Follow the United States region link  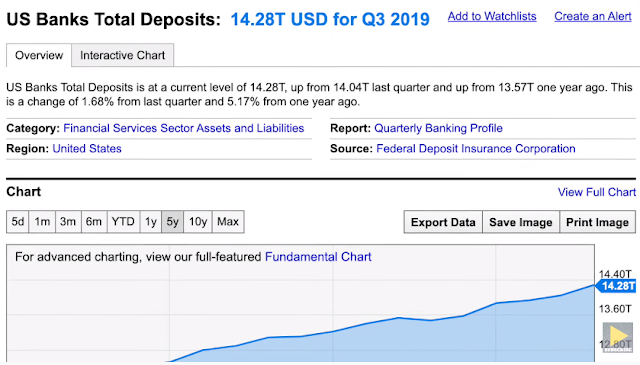87,149
